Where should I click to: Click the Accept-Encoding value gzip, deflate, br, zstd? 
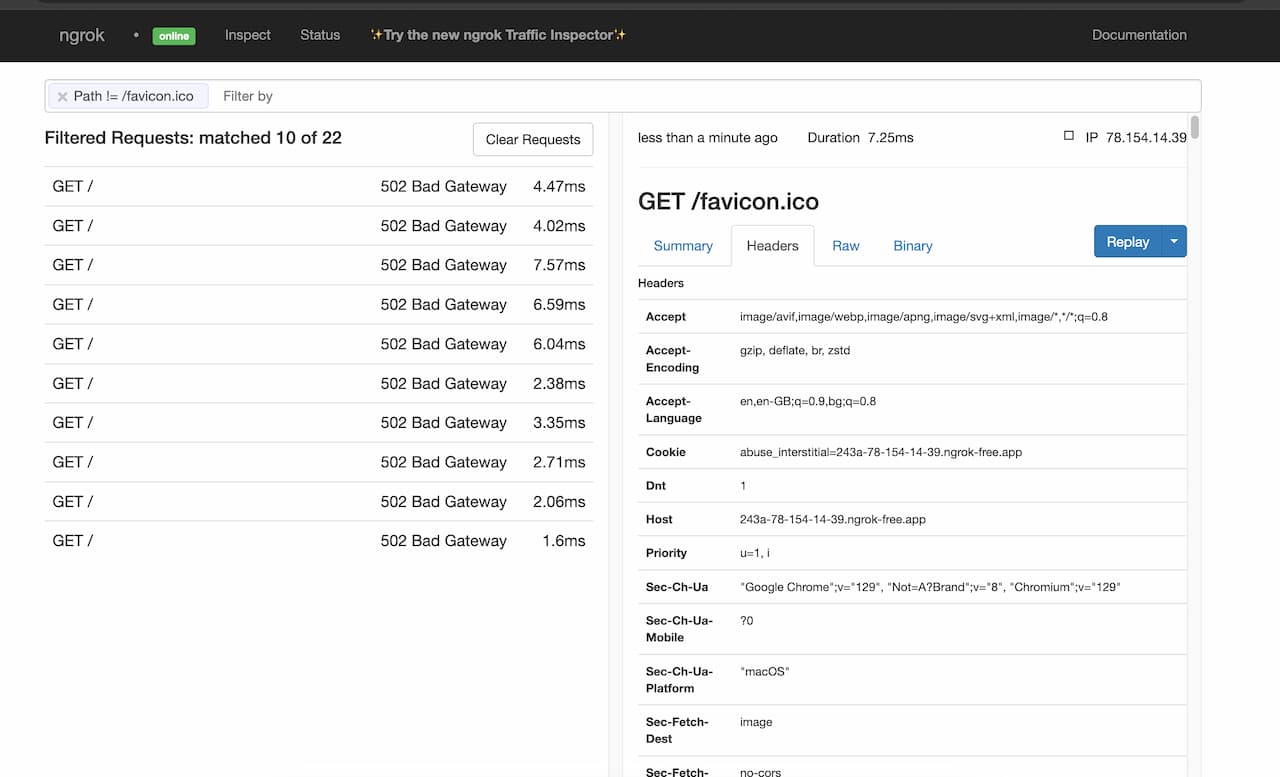point(795,350)
